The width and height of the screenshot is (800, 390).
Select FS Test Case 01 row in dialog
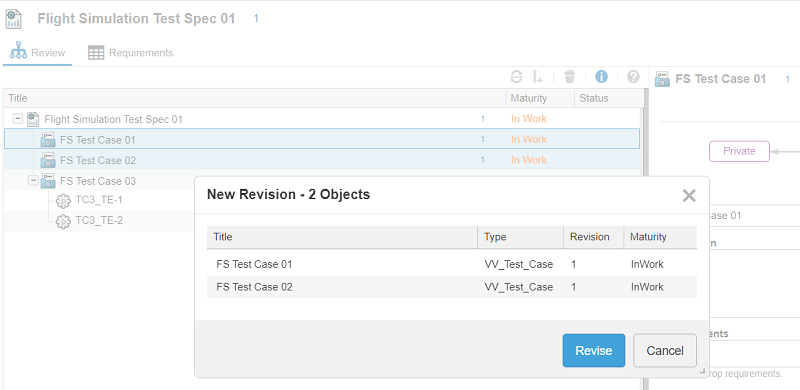click(452, 264)
